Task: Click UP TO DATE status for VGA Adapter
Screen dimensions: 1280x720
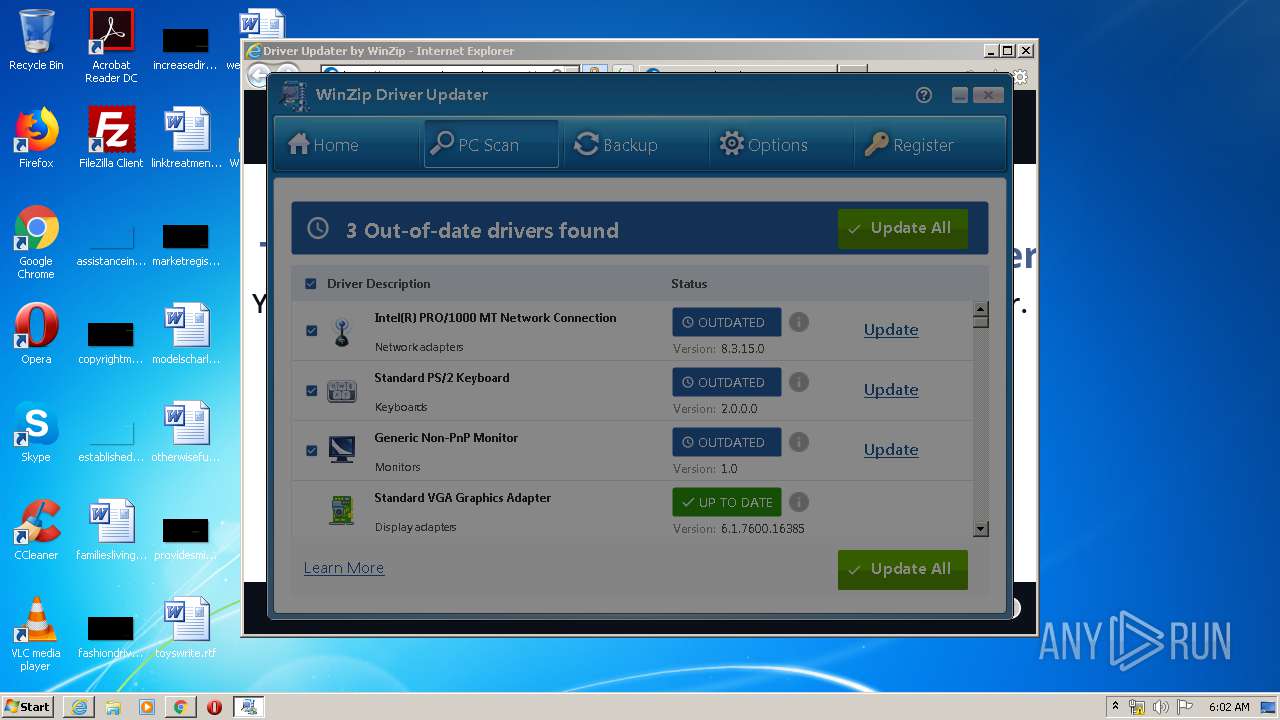Action: tap(727, 502)
